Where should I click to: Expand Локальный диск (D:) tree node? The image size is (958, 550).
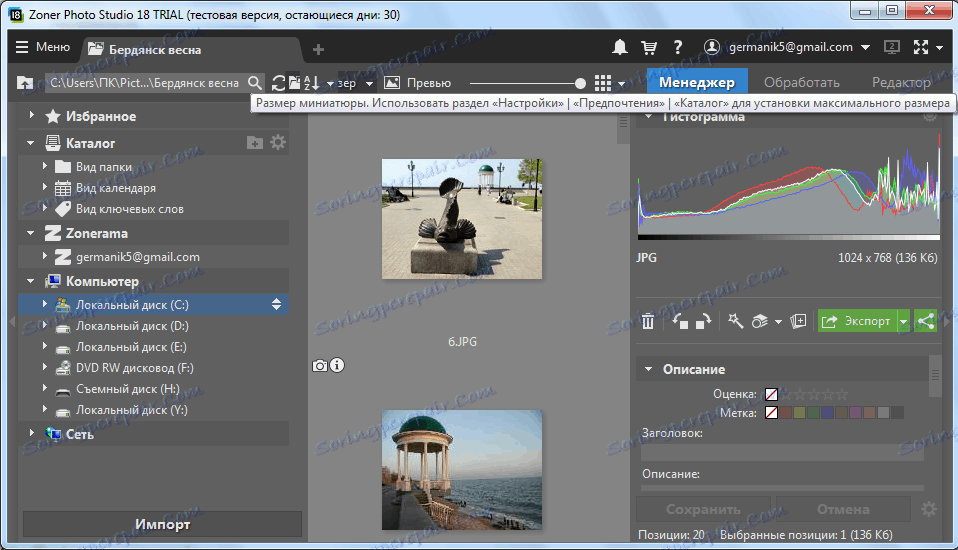point(44,326)
